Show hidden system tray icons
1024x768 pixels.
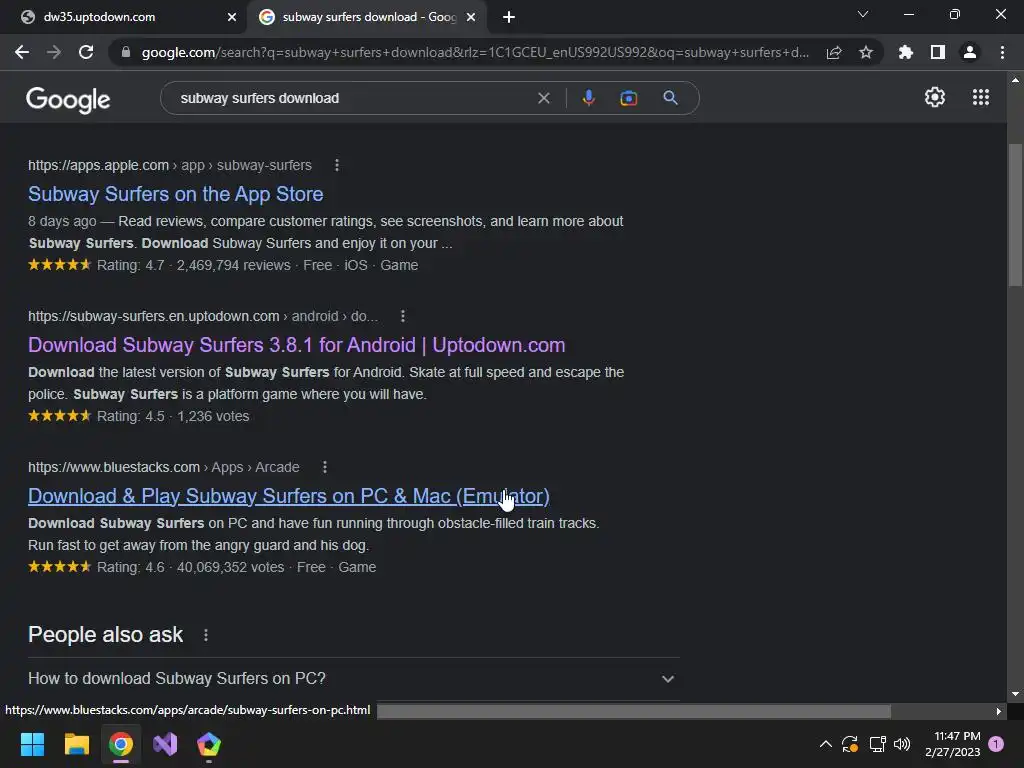(825, 744)
